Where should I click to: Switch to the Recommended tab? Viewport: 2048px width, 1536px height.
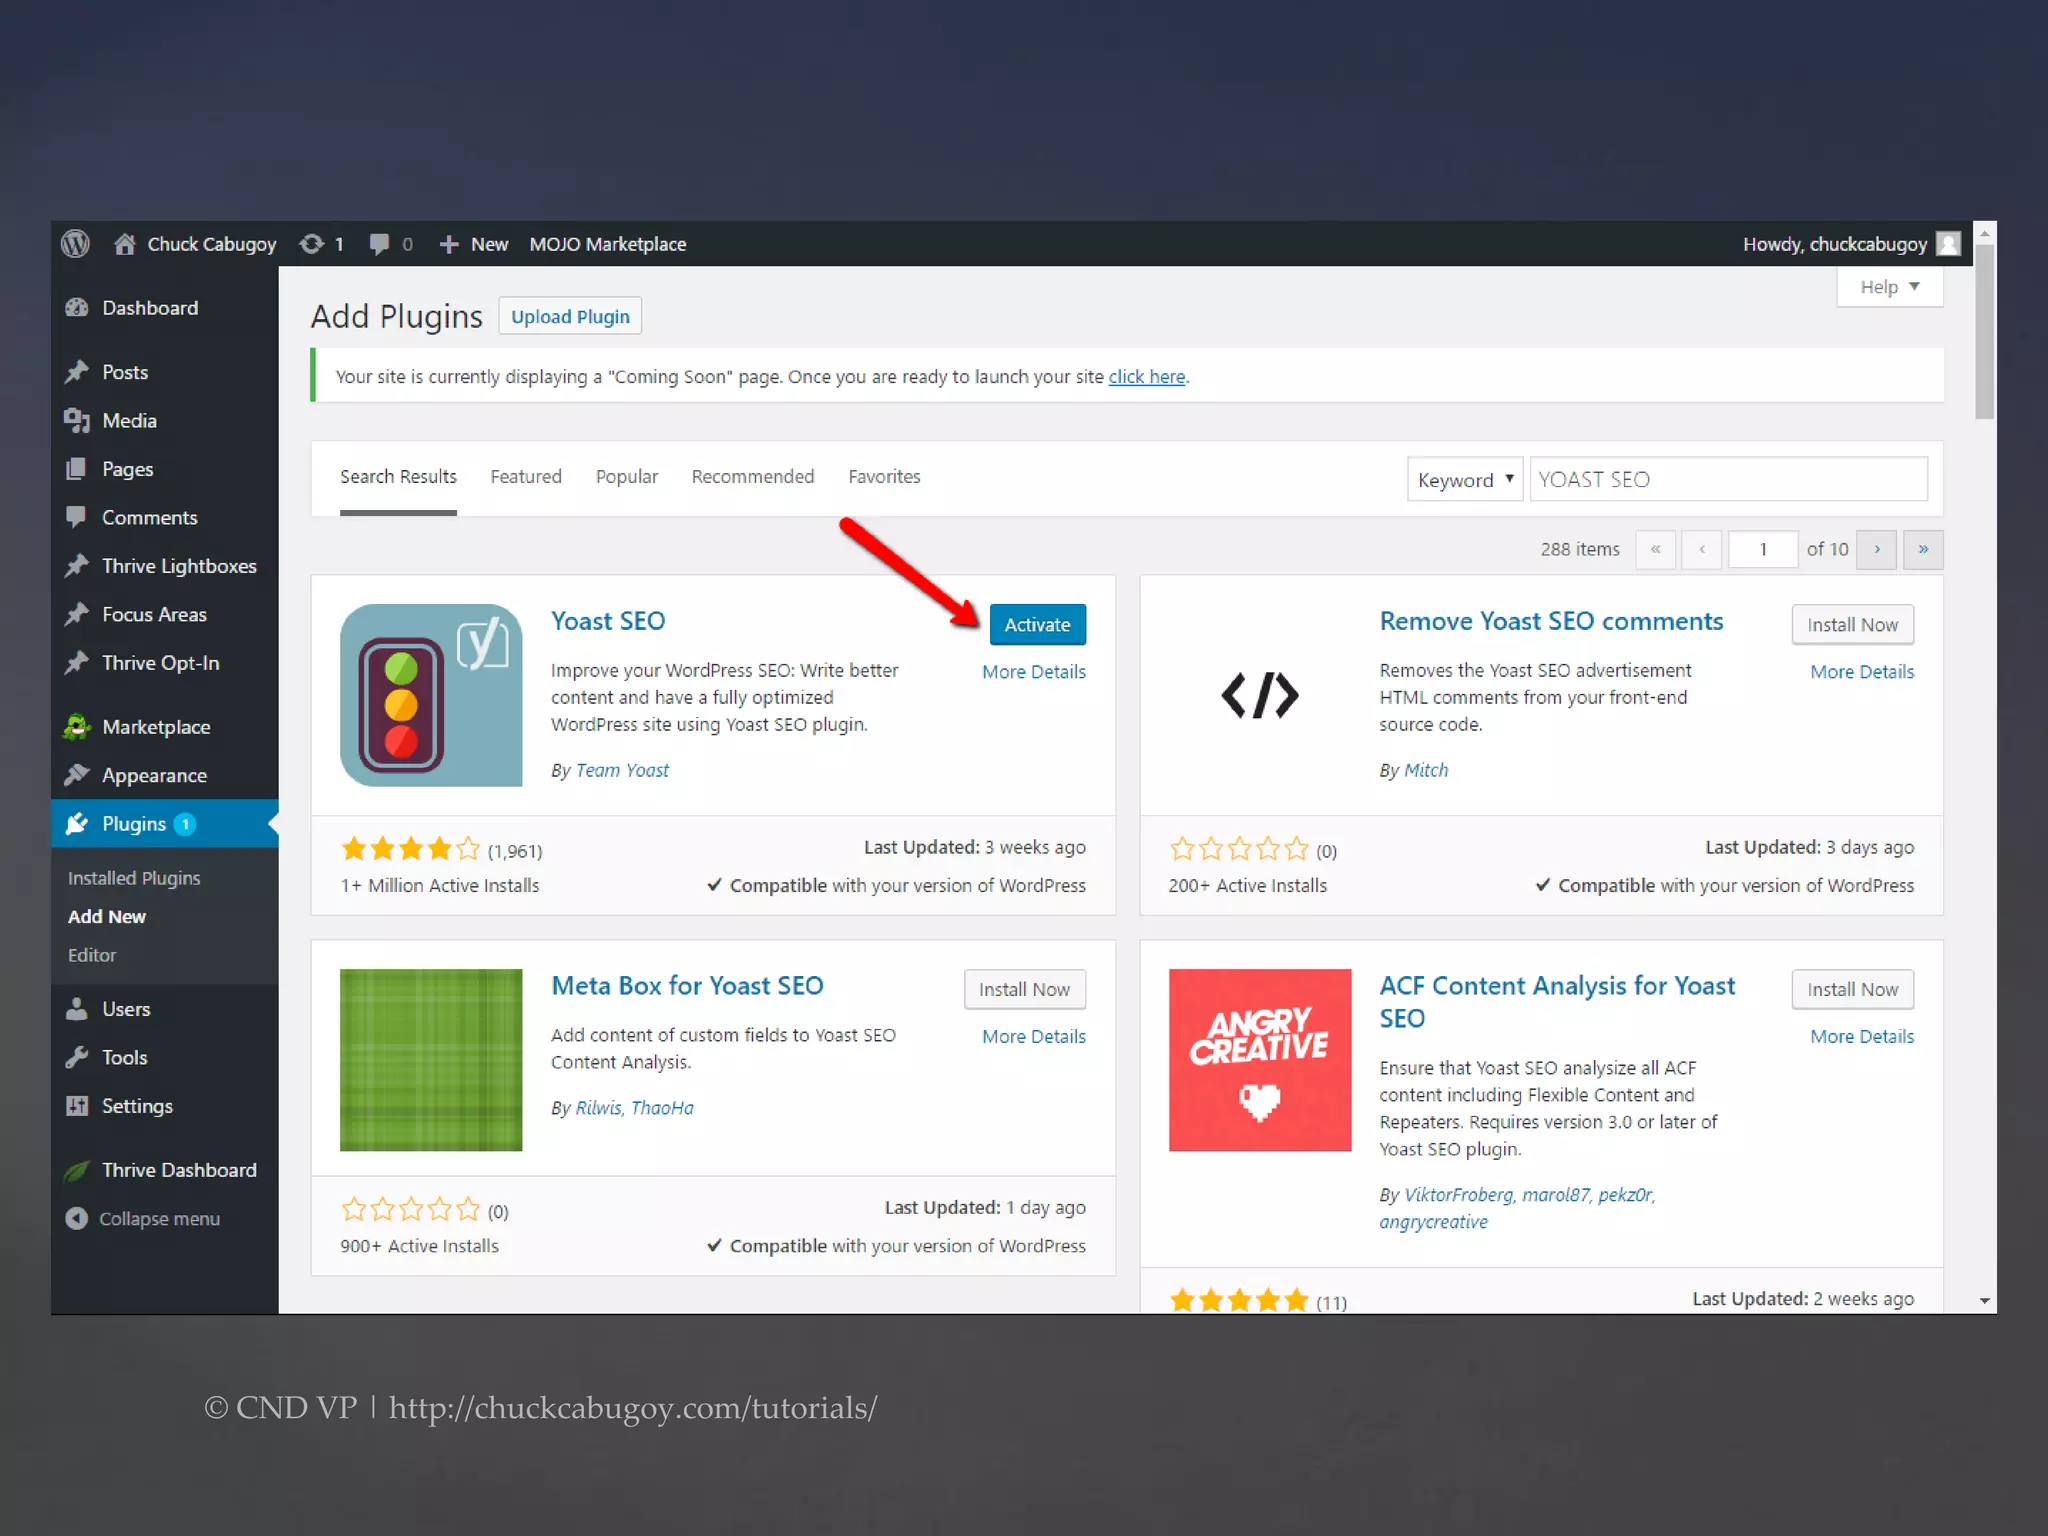pyautogui.click(x=753, y=477)
